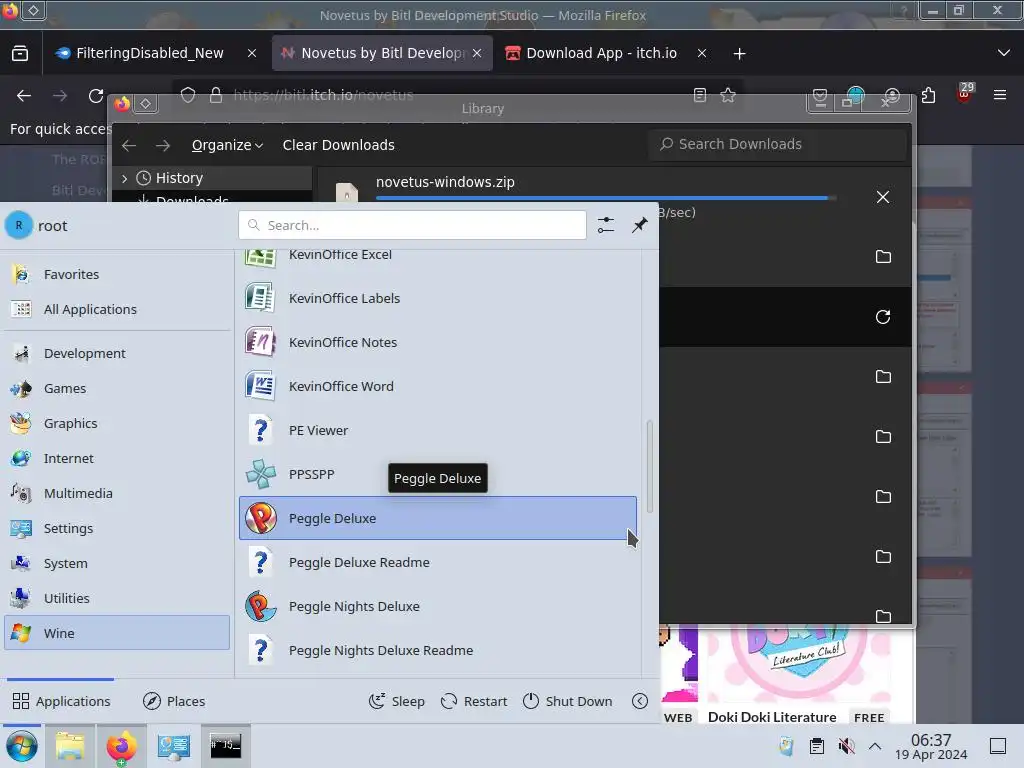This screenshot has height=768, width=1024.
Task: Unmute the volume tray icon
Action: pyautogui.click(x=846, y=746)
